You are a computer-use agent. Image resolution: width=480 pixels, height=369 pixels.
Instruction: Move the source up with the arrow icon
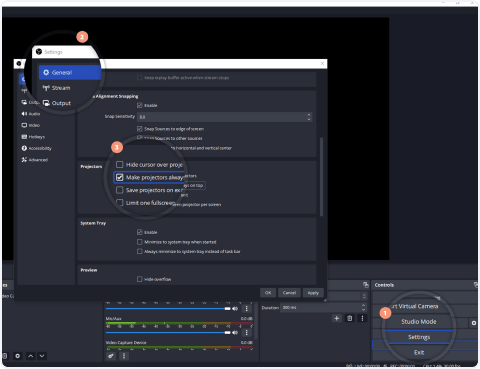pos(30,356)
